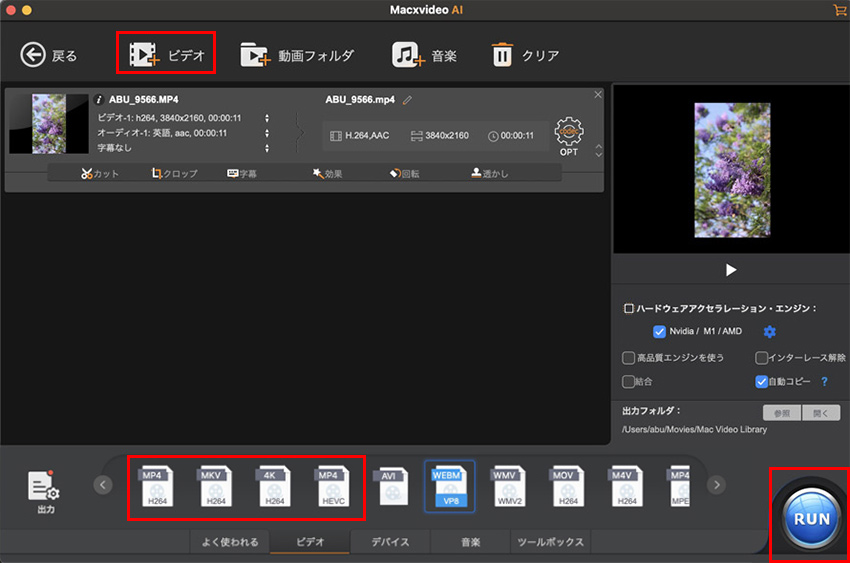Clear the list with クリア trash icon

click(x=502, y=55)
